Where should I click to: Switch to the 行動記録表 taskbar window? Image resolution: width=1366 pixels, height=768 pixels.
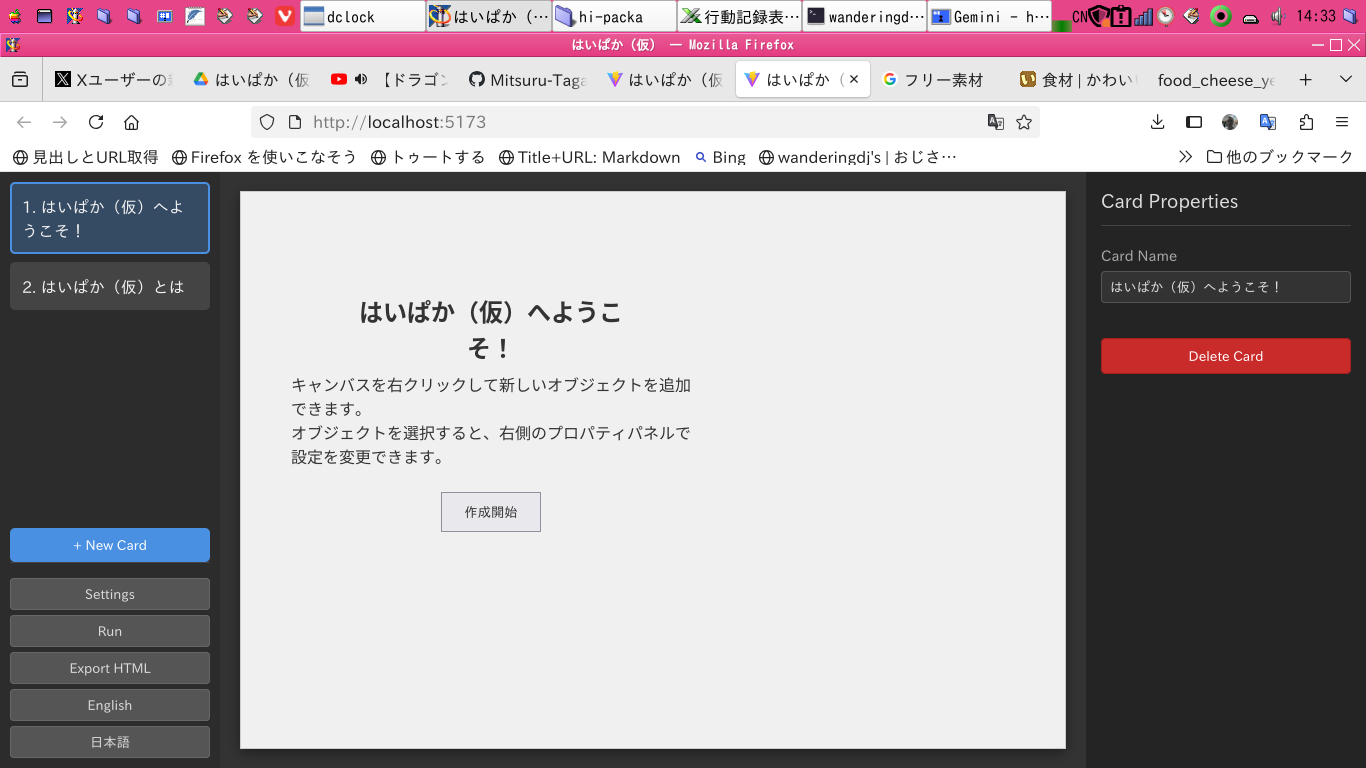point(738,16)
